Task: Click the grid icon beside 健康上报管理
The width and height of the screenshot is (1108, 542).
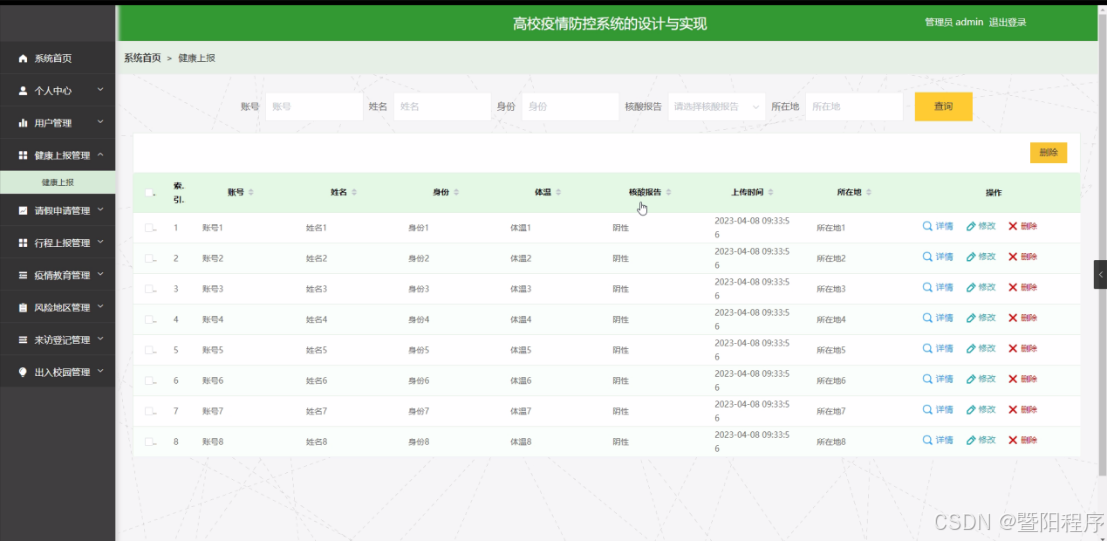Action: click(x=23, y=155)
